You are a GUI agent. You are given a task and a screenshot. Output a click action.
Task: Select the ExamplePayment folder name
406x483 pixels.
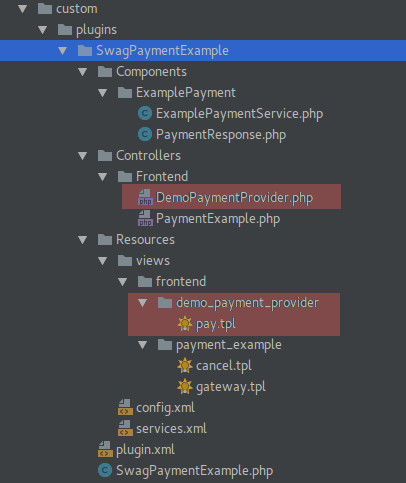[x=186, y=93]
